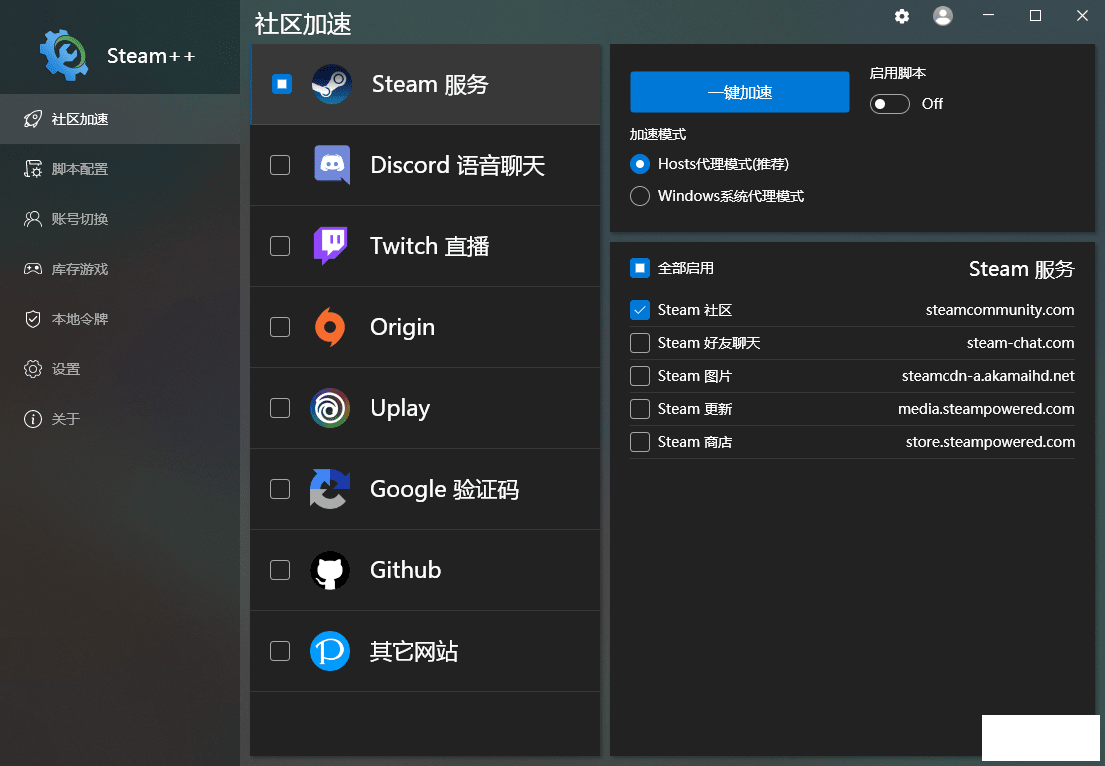Click the Uplay swirl icon
The width and height of the screenshot is (1105, 766).
tap(330, 408)
